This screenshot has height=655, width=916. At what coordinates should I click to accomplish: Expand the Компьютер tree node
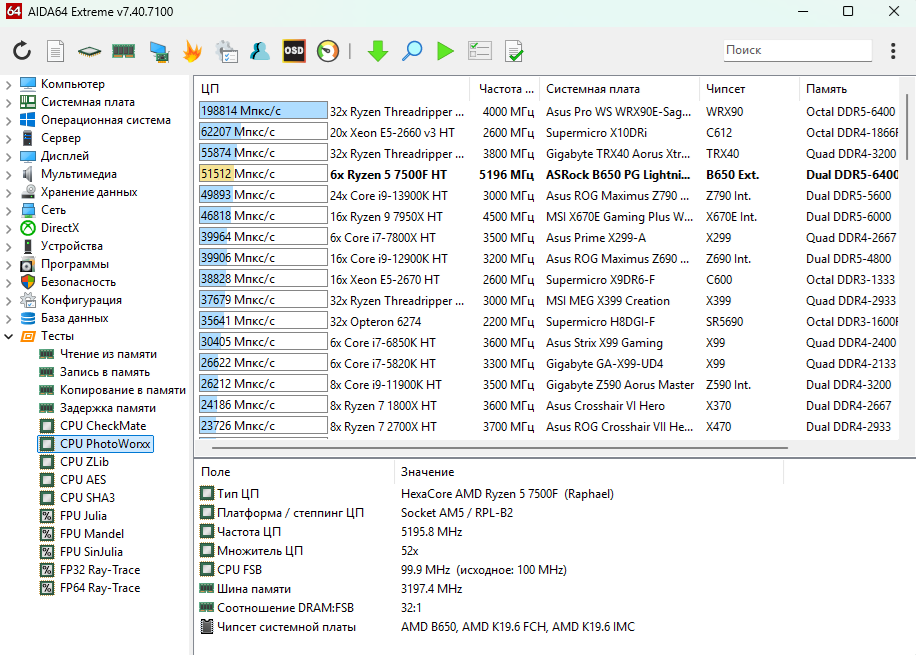[x=8, y=84]
